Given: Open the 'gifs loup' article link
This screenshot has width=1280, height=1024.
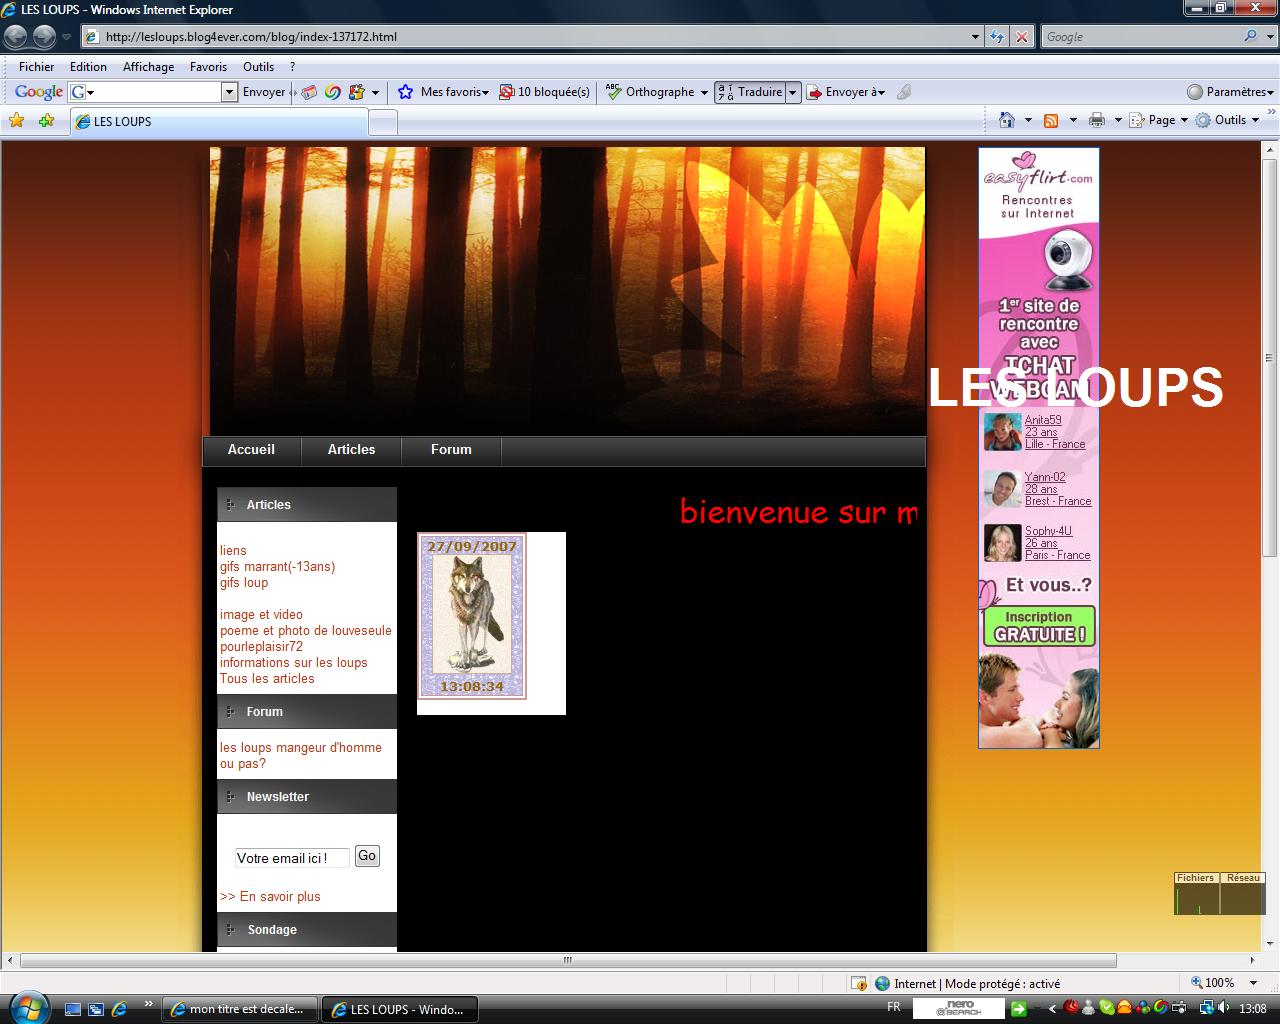Looking at the screenshot, I should tap(244, 583).
